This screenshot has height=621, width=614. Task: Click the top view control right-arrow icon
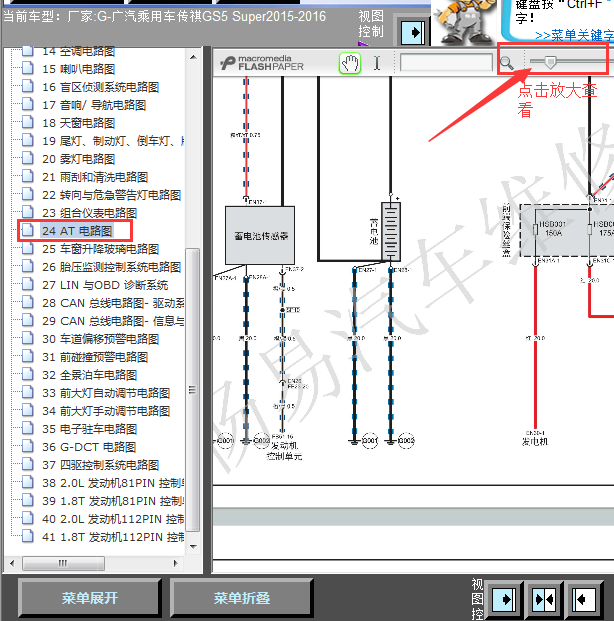tap(413, 32)
